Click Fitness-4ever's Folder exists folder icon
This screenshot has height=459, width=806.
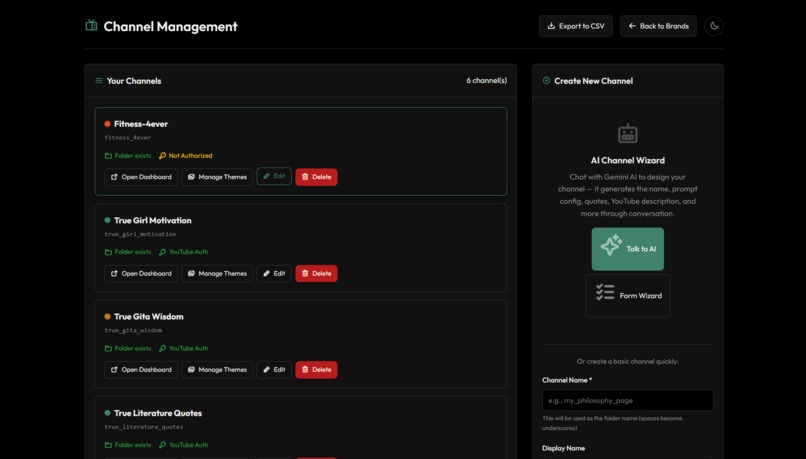[108, 156]
